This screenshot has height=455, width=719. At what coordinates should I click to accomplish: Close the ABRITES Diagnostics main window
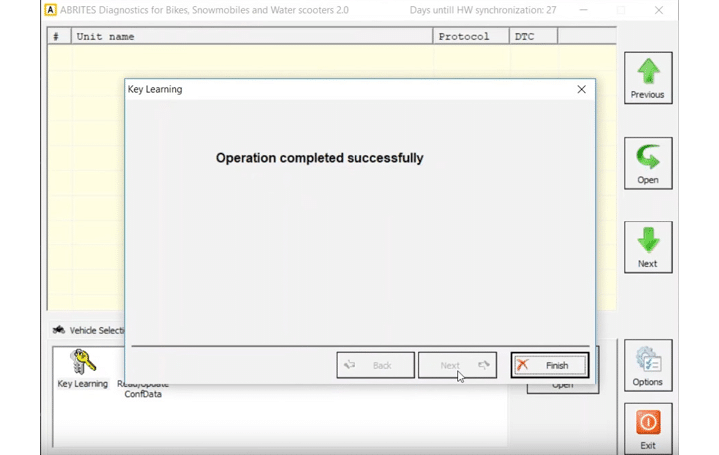pos(658,10)
